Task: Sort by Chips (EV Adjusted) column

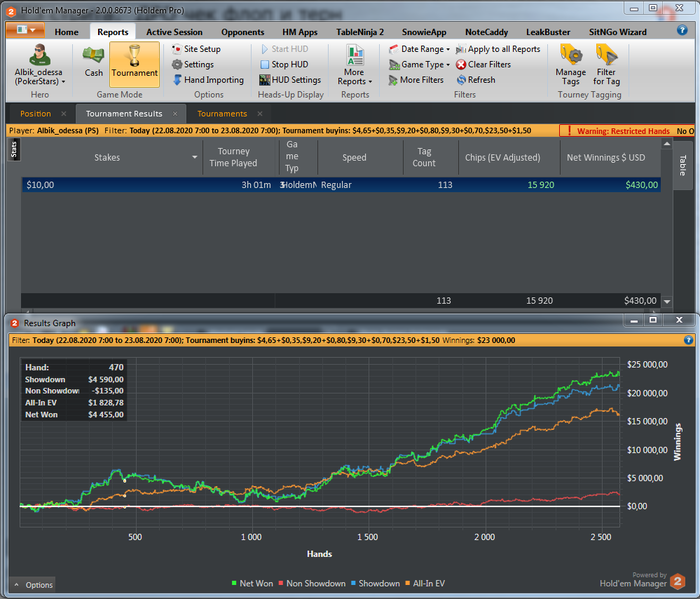Action: click(x=503, y=158)
